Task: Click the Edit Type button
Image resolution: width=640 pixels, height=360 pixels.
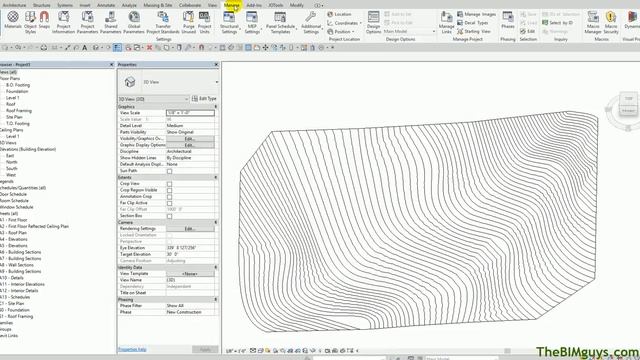Action: click(x=204, y=99)
